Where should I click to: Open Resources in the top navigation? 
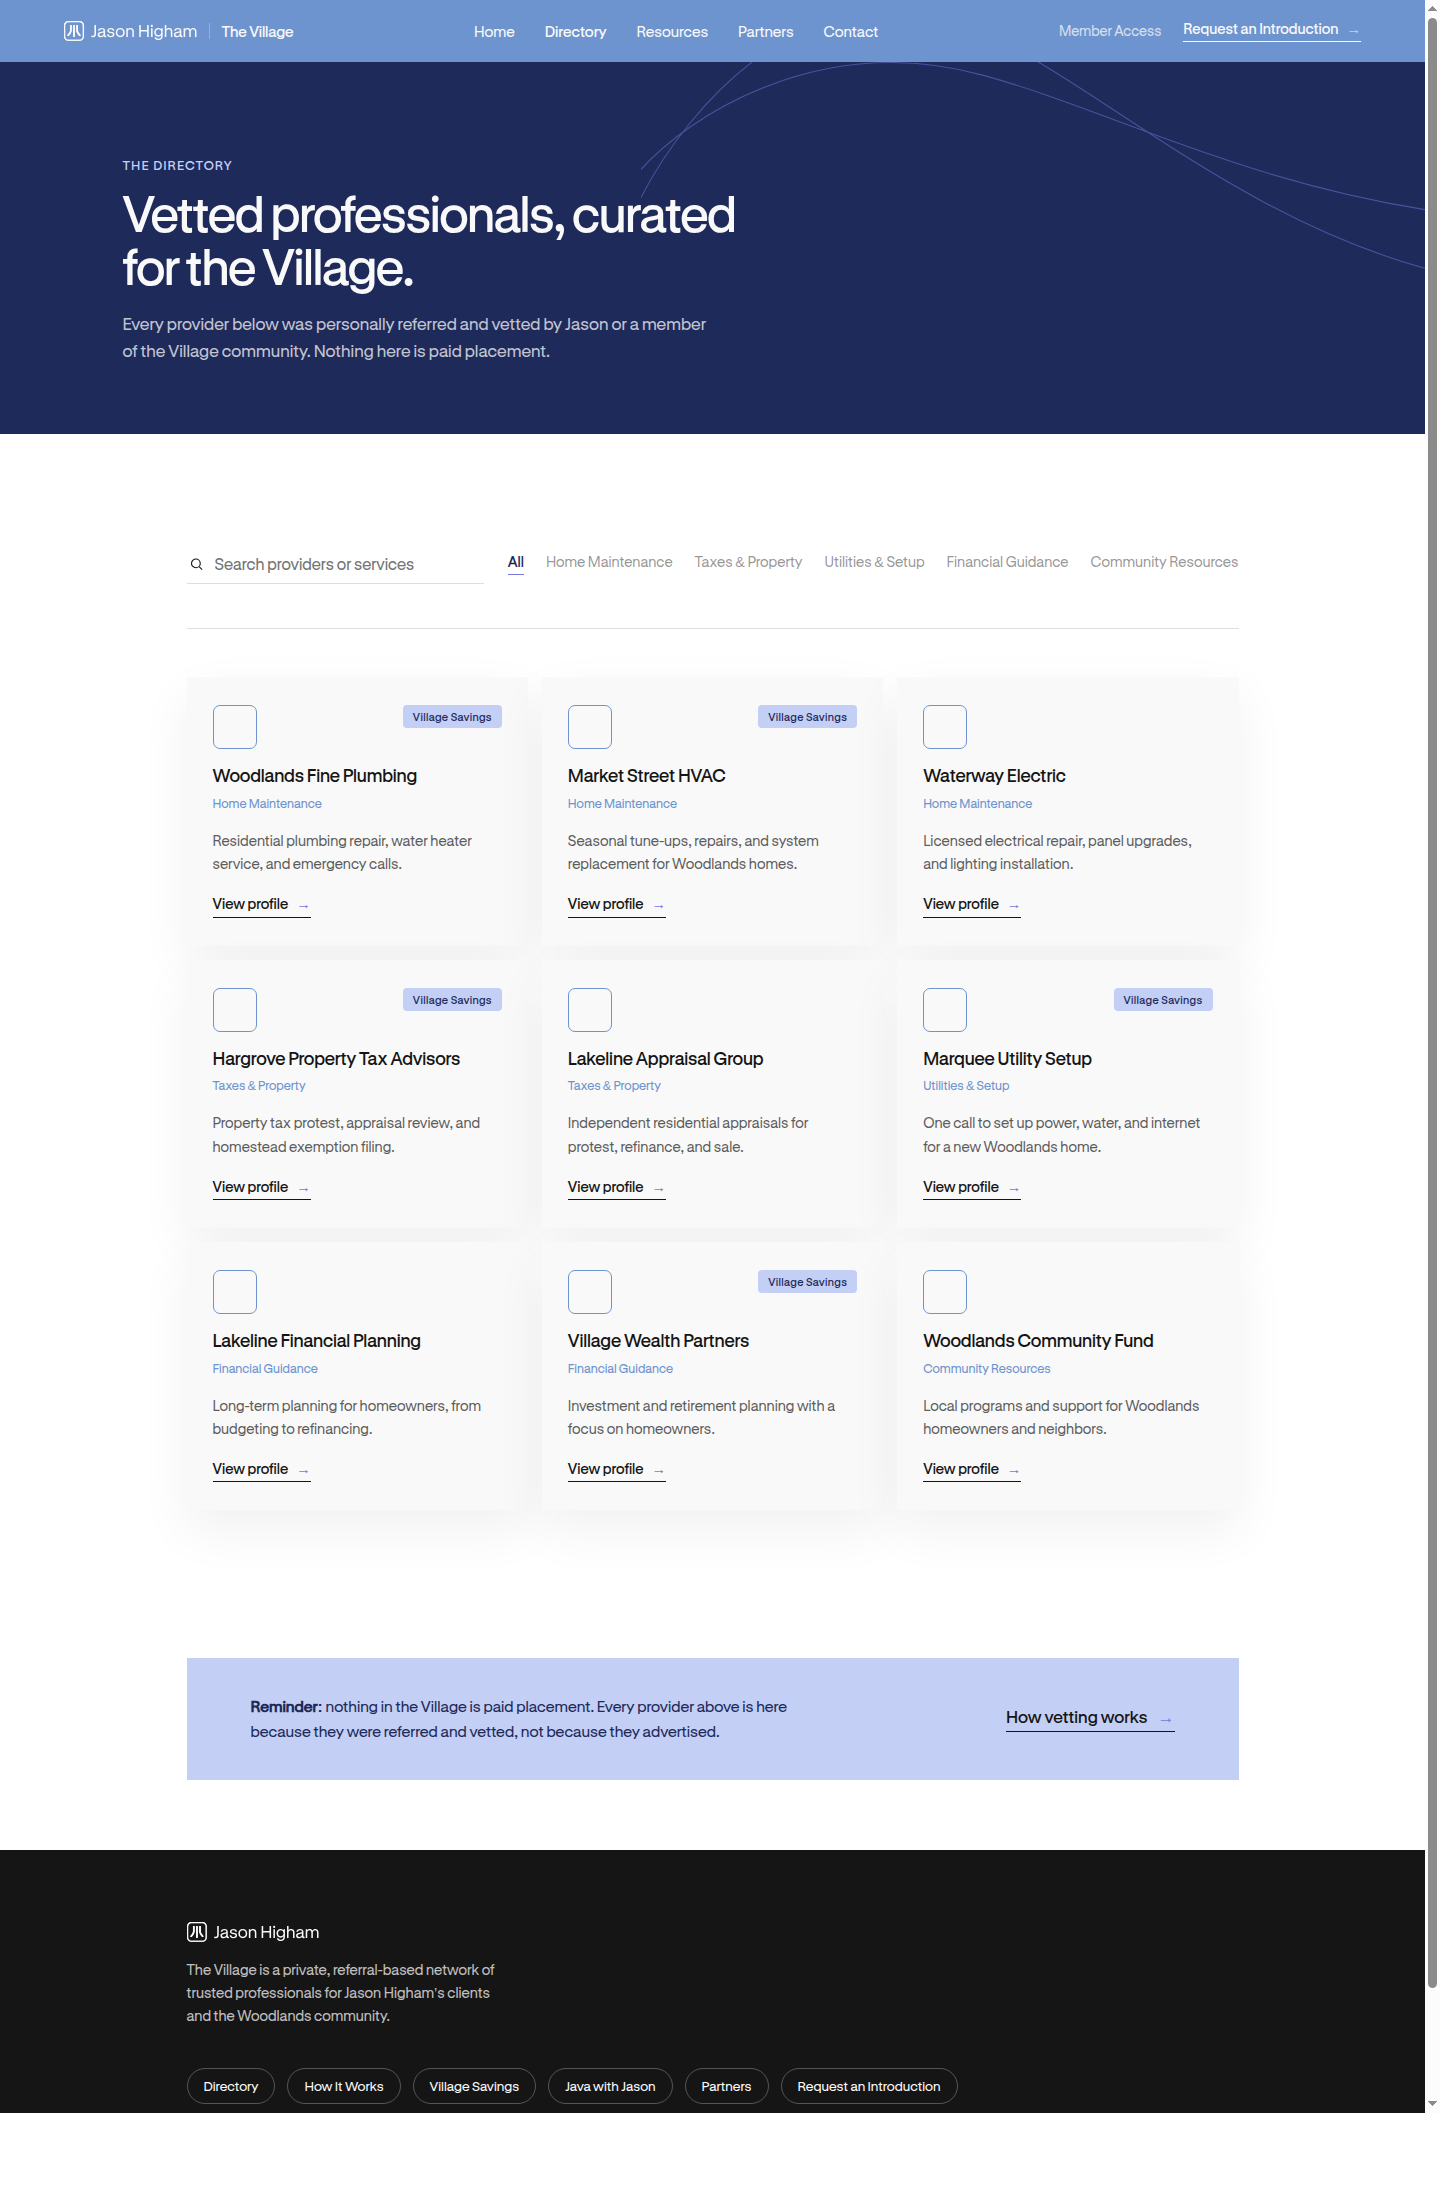tap(672, 32)
